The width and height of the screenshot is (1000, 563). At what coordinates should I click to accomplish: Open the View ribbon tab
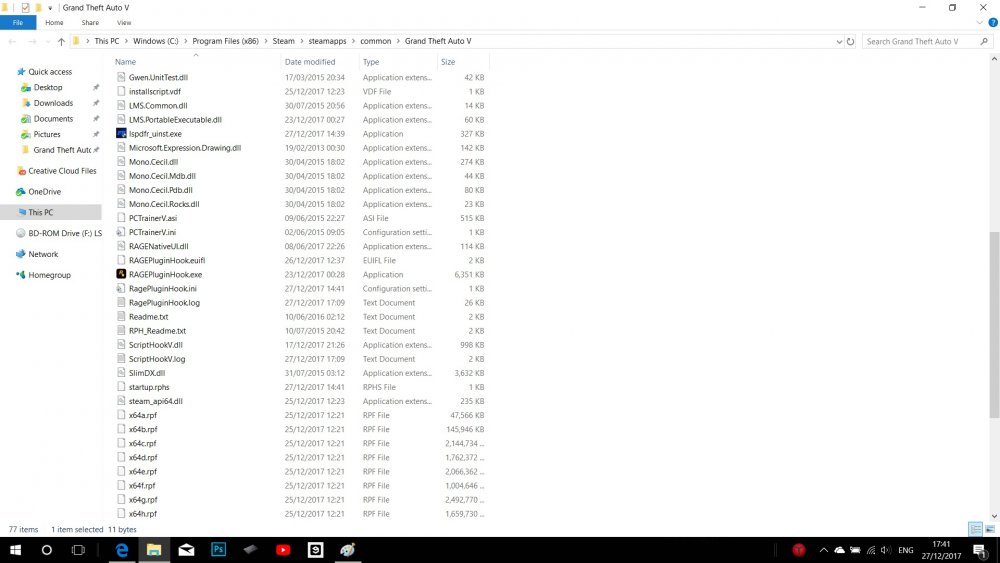click(x=124, y=22)
